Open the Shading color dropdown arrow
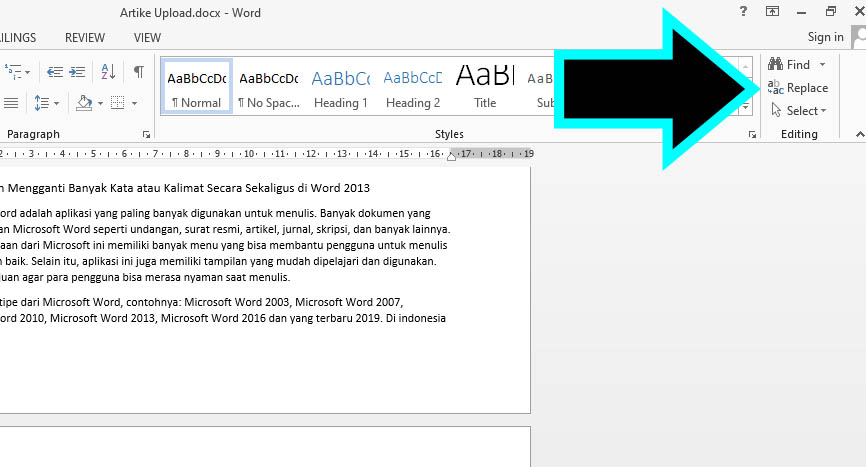The height and width of the screenshot is (467, 866). pyautogui.click(x=100, y=103)
